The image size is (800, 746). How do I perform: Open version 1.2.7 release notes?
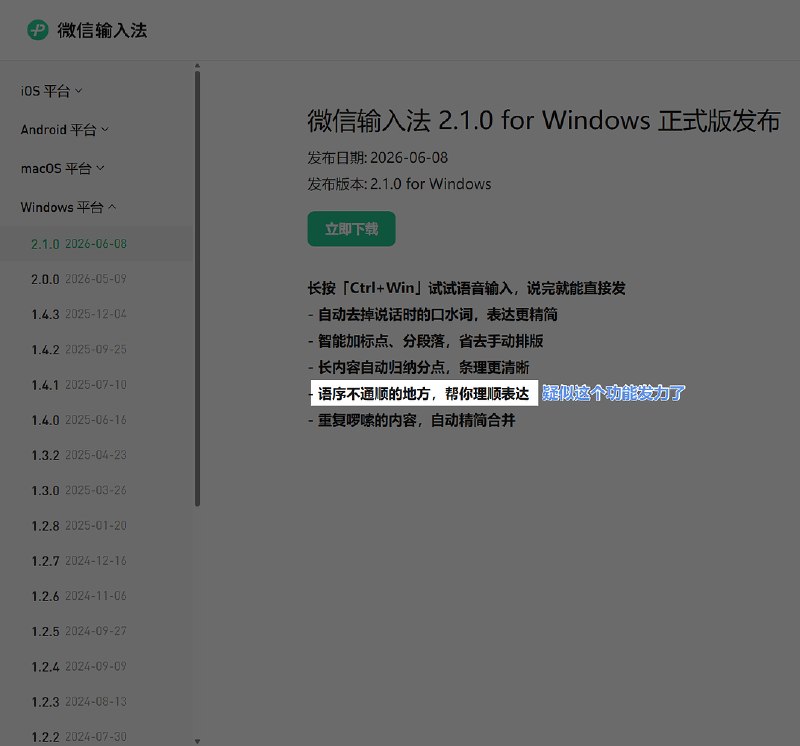[x=79, y=561]
